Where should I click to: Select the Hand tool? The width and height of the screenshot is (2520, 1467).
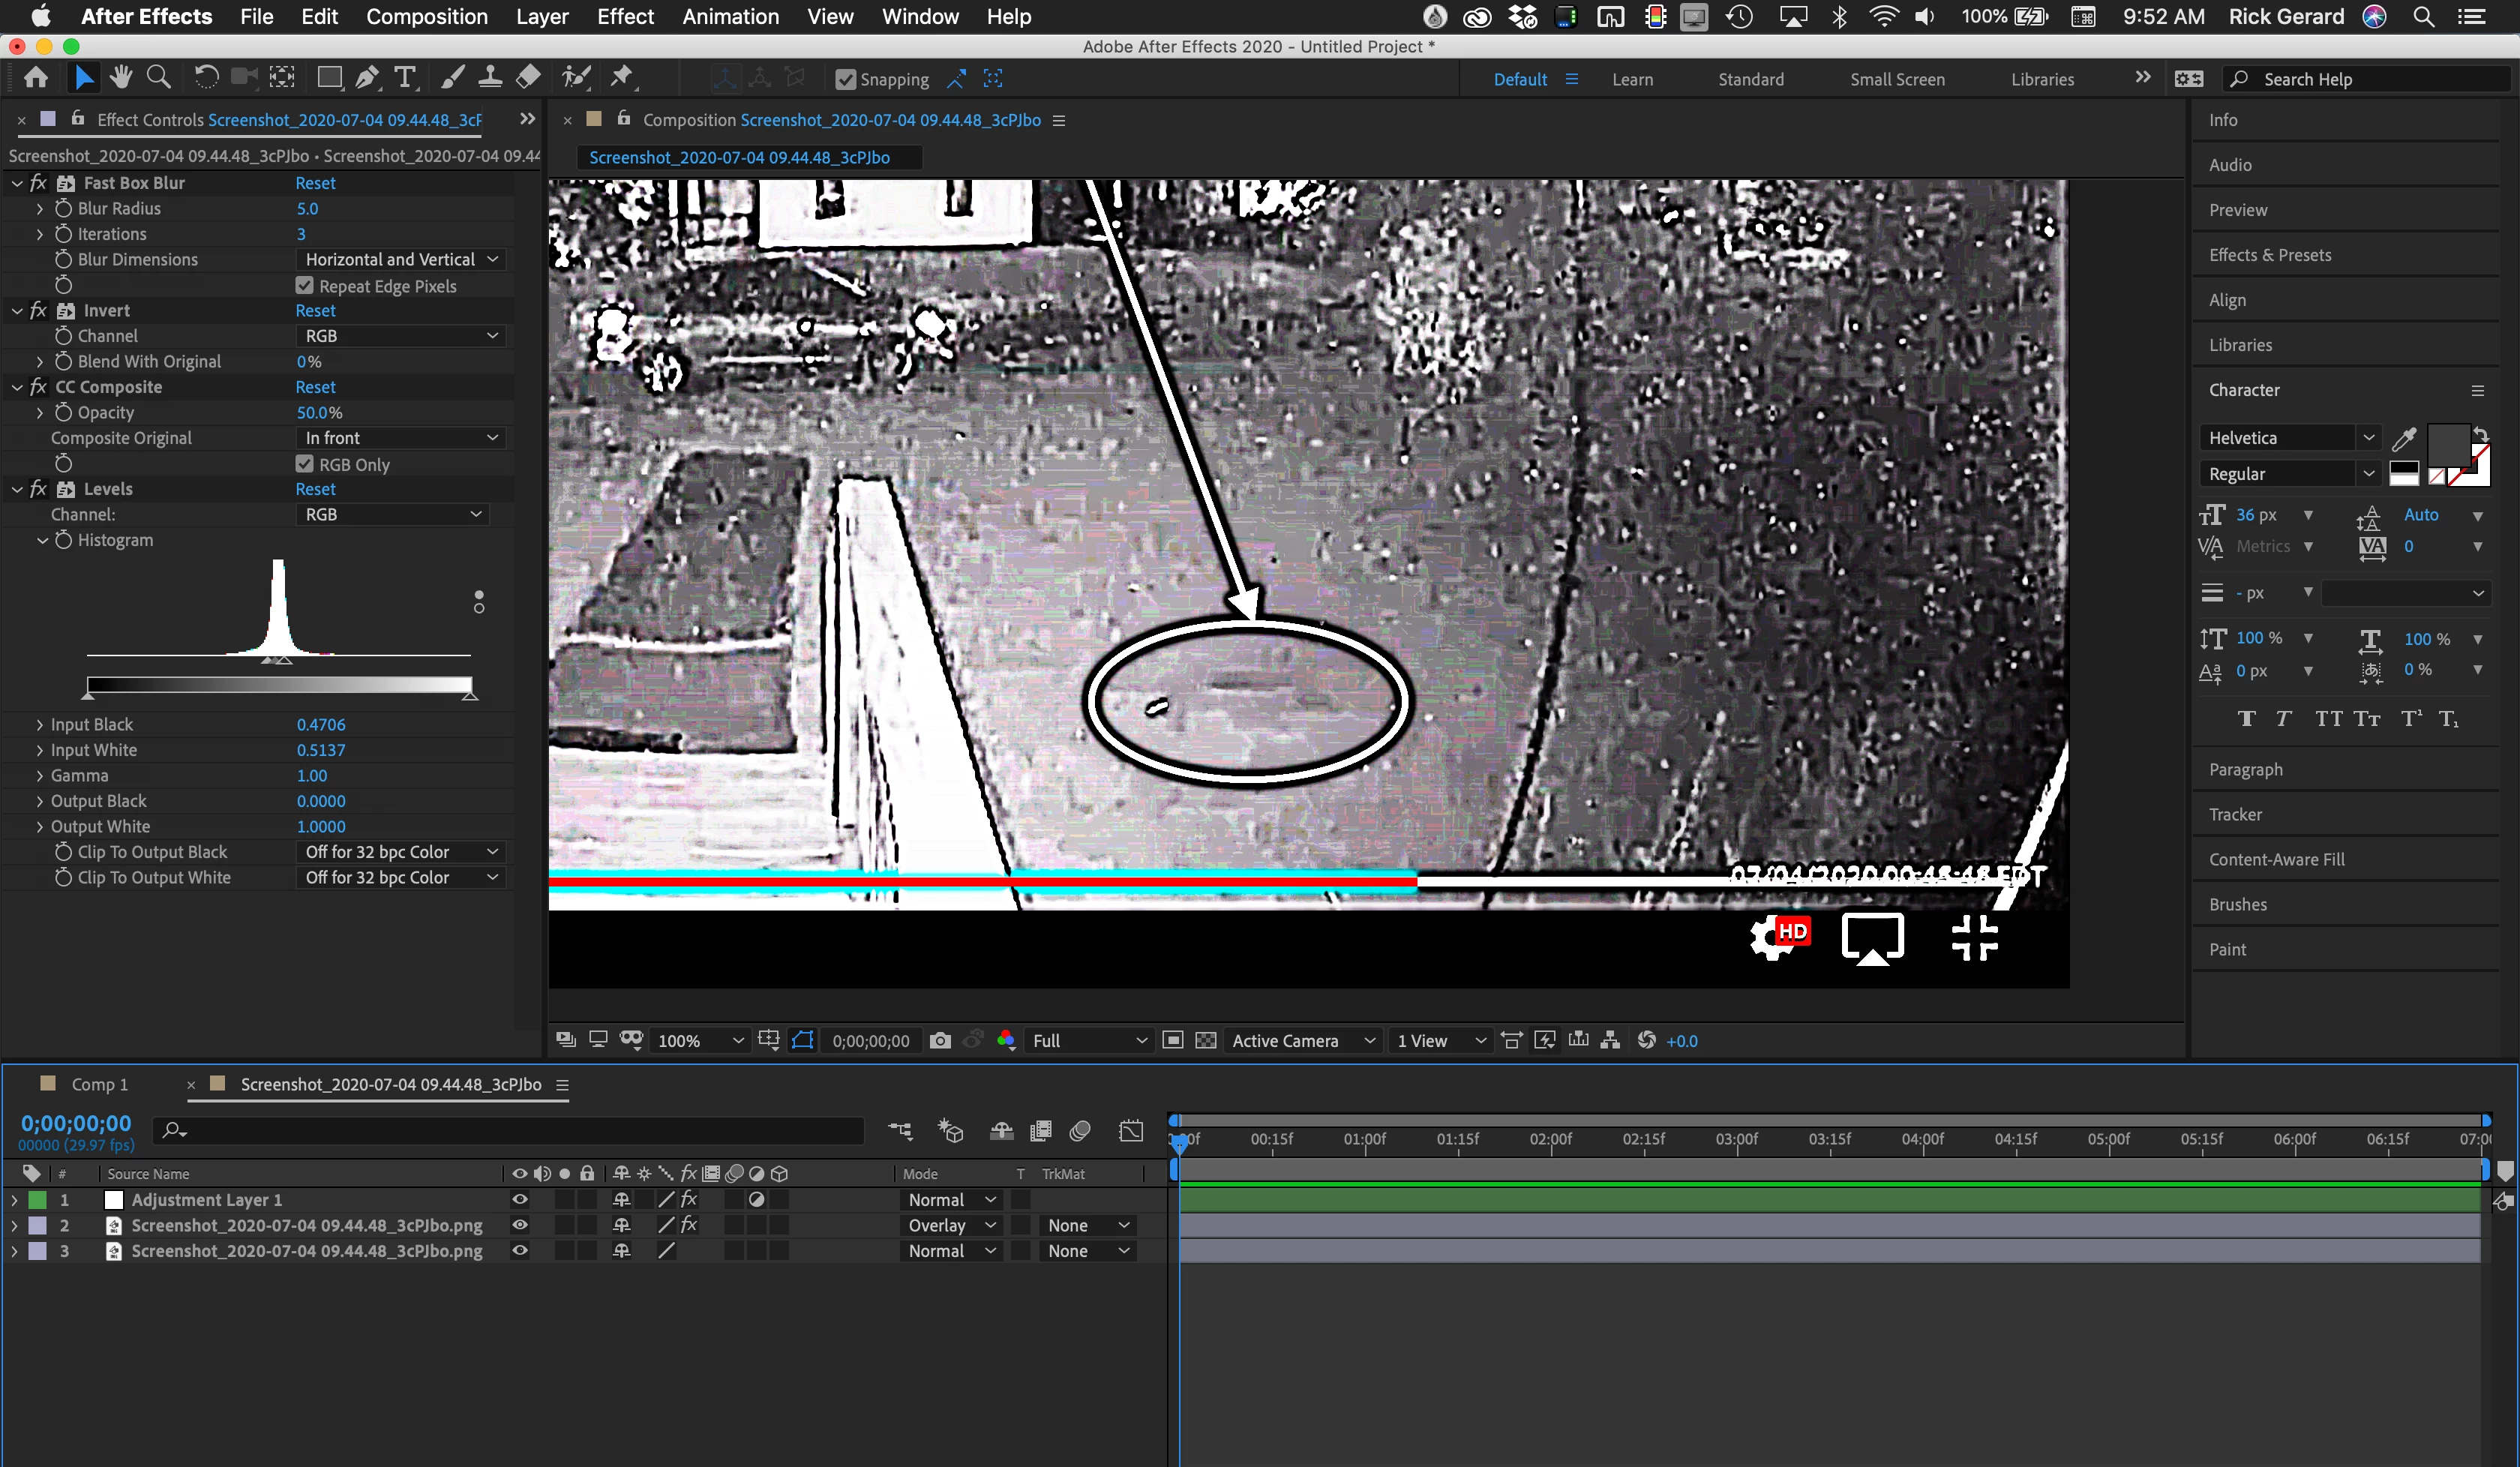[121, 77]
